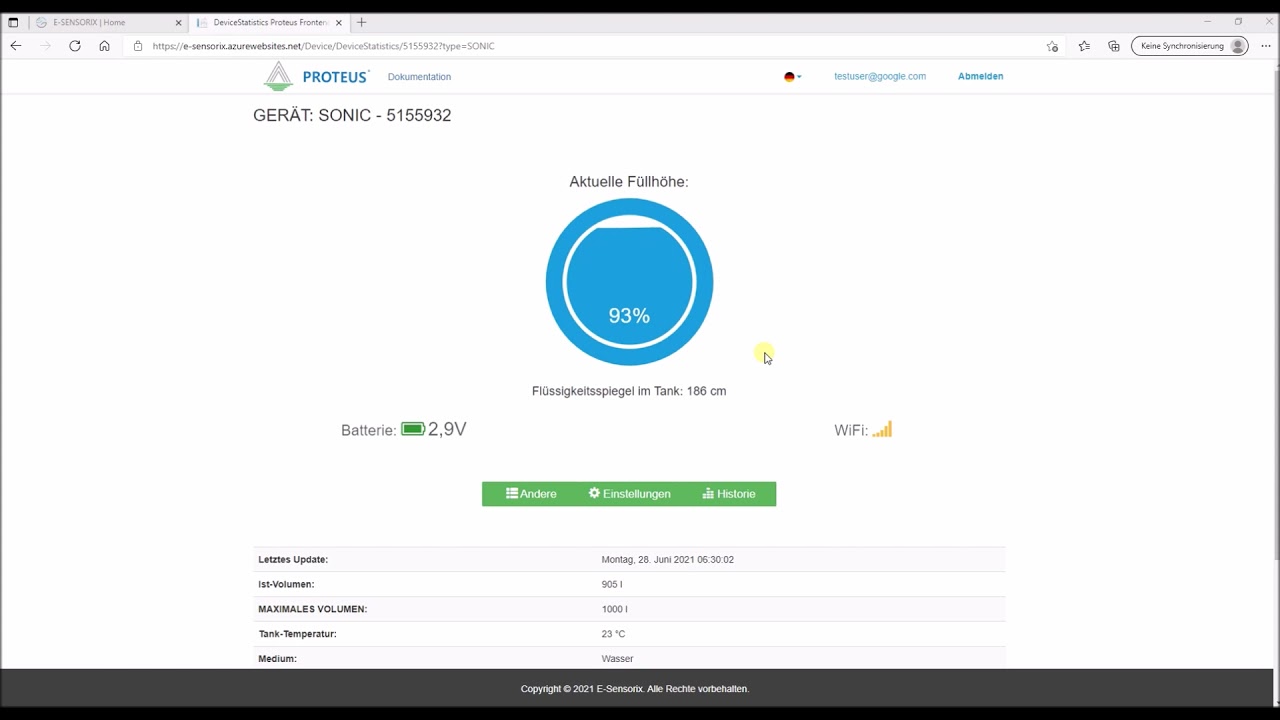Click the maximales Volumen value 1000 l
This screenshot has width=1280, height=720.
(x=614, y=609)
